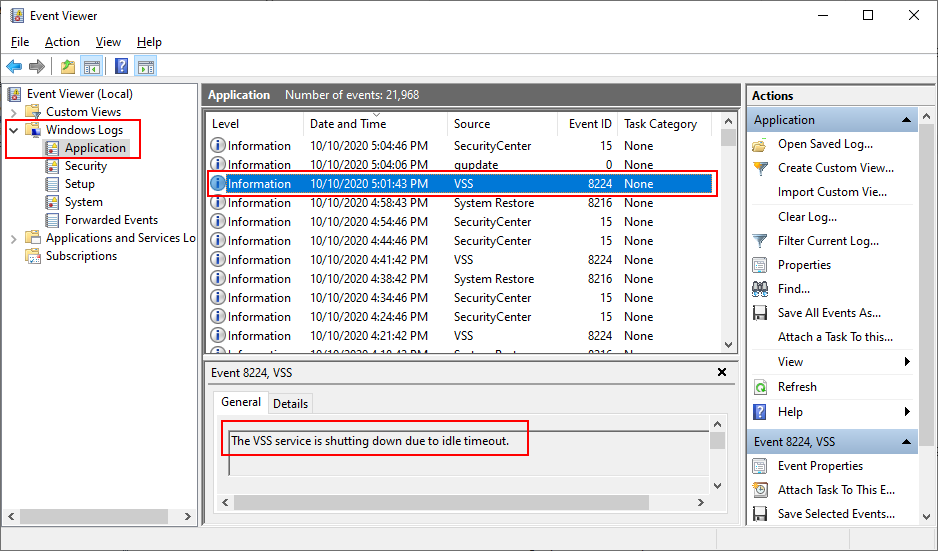Click the Forwarded Events log icon

pyautogui.click(x=53, y=220)
